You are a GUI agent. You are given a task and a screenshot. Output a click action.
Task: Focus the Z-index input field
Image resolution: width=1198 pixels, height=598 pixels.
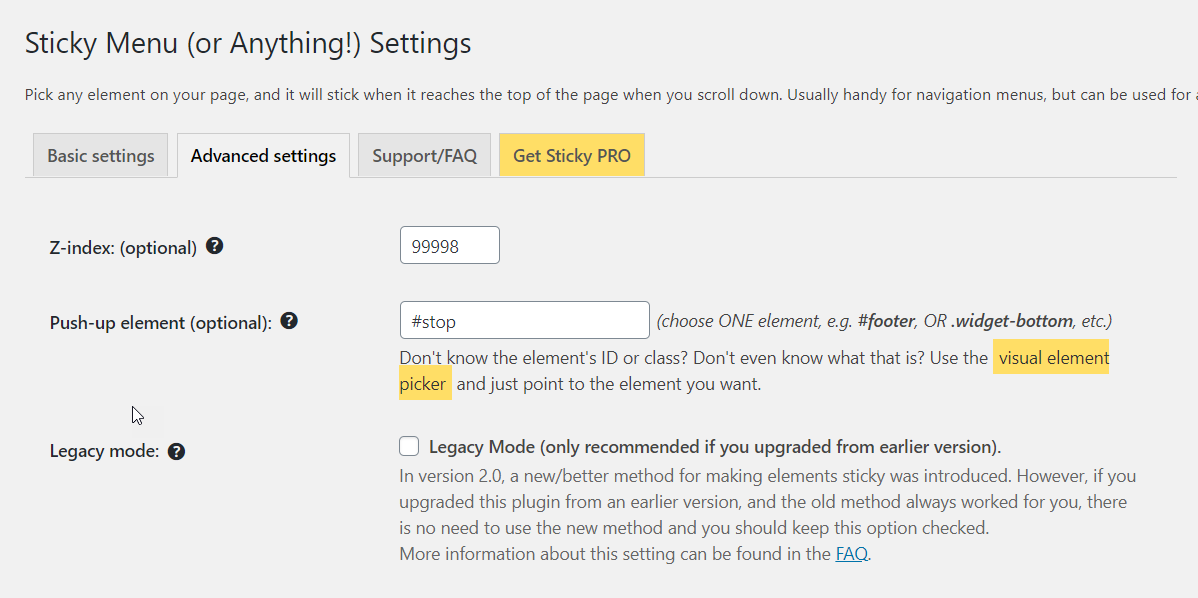coord(449,246)
